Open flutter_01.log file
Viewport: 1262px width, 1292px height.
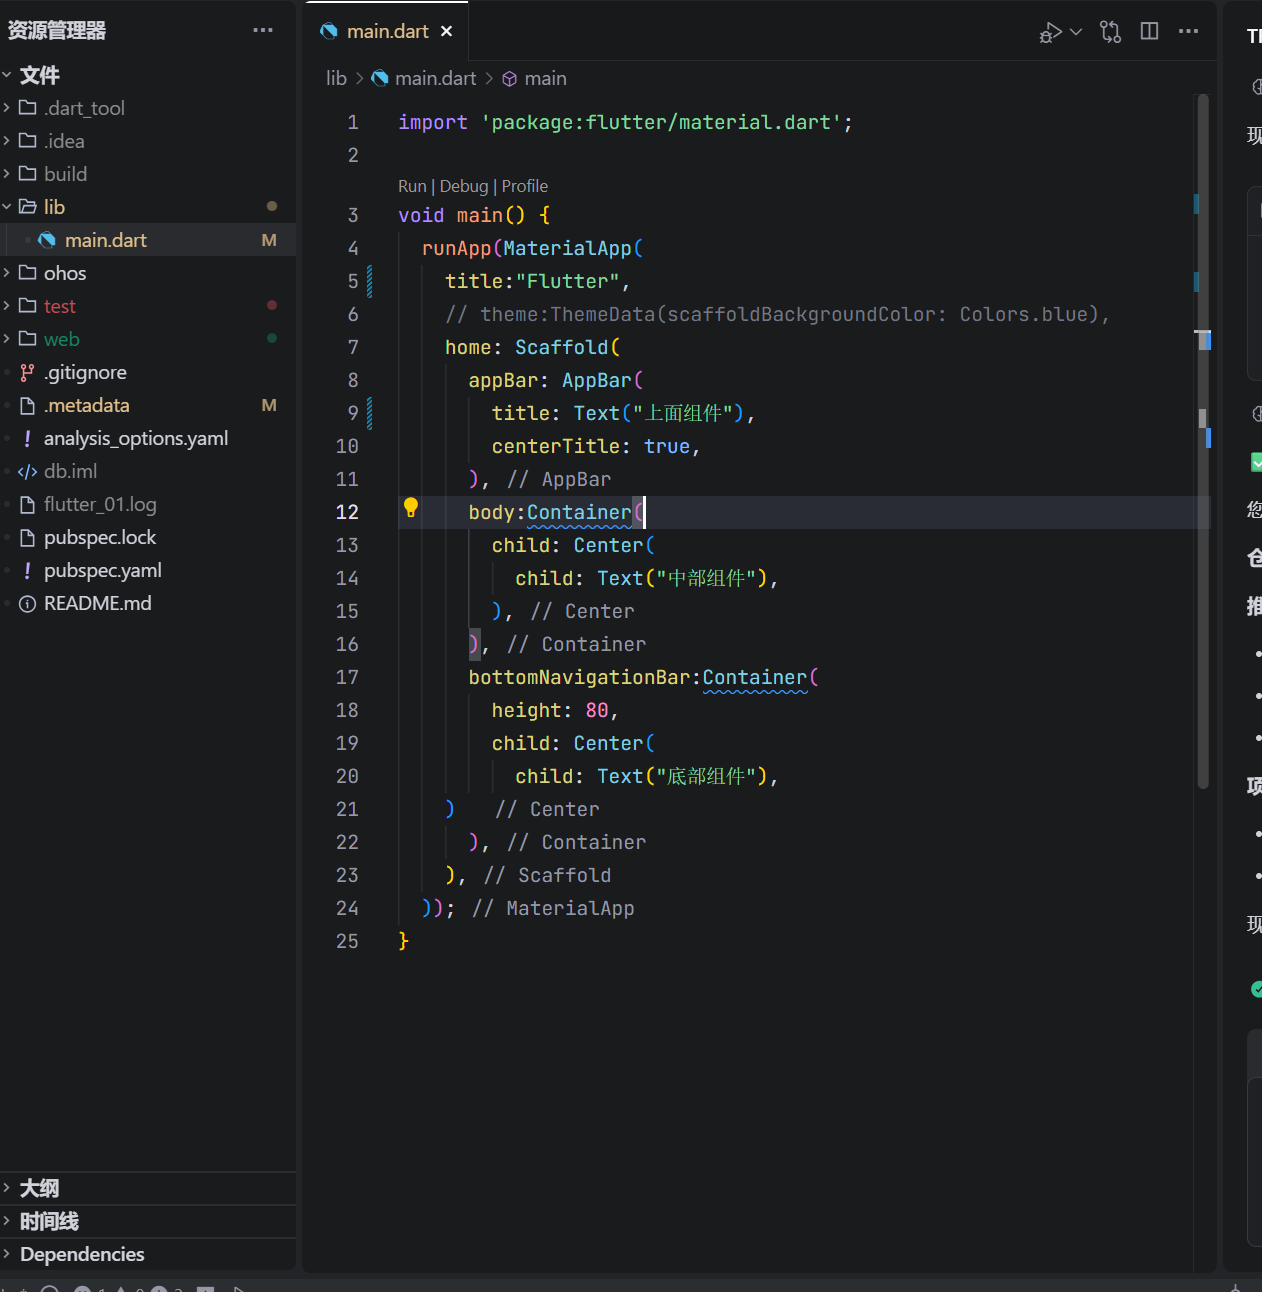[148, 504]
